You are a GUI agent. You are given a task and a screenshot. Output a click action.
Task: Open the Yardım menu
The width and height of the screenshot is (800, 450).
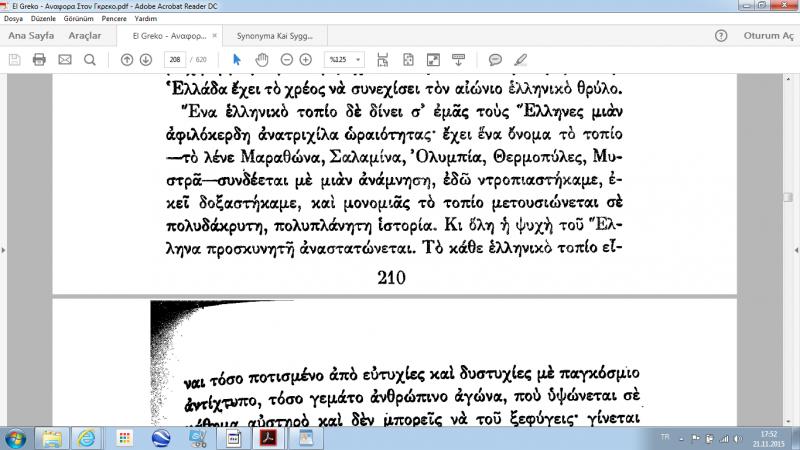145,18
